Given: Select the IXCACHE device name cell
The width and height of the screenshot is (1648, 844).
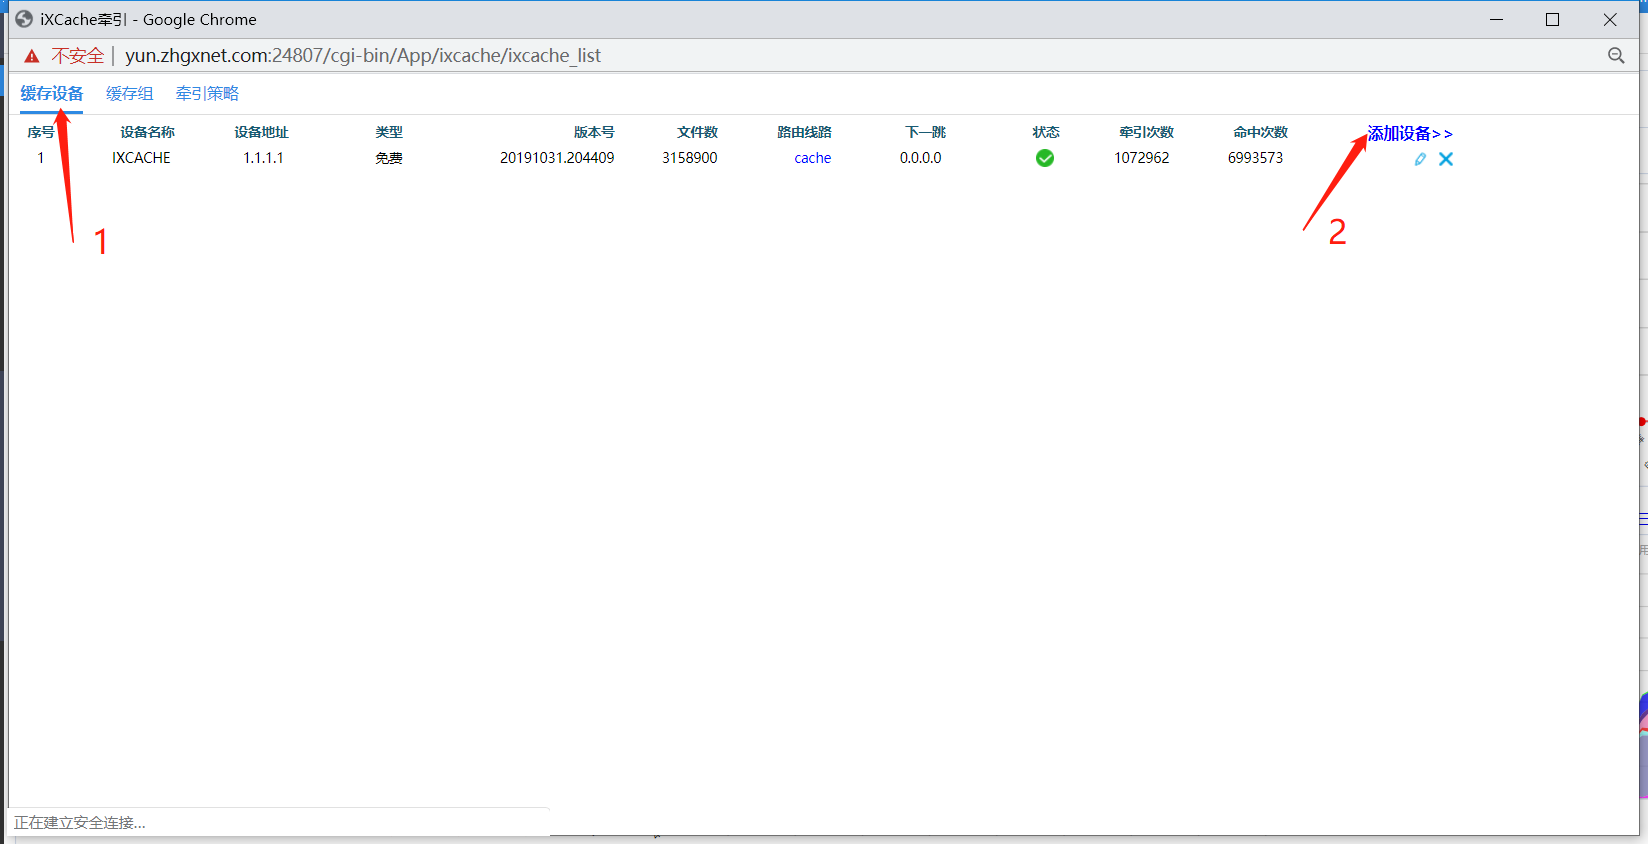Looking at the screenshot, I should click(x=141, y=158).
